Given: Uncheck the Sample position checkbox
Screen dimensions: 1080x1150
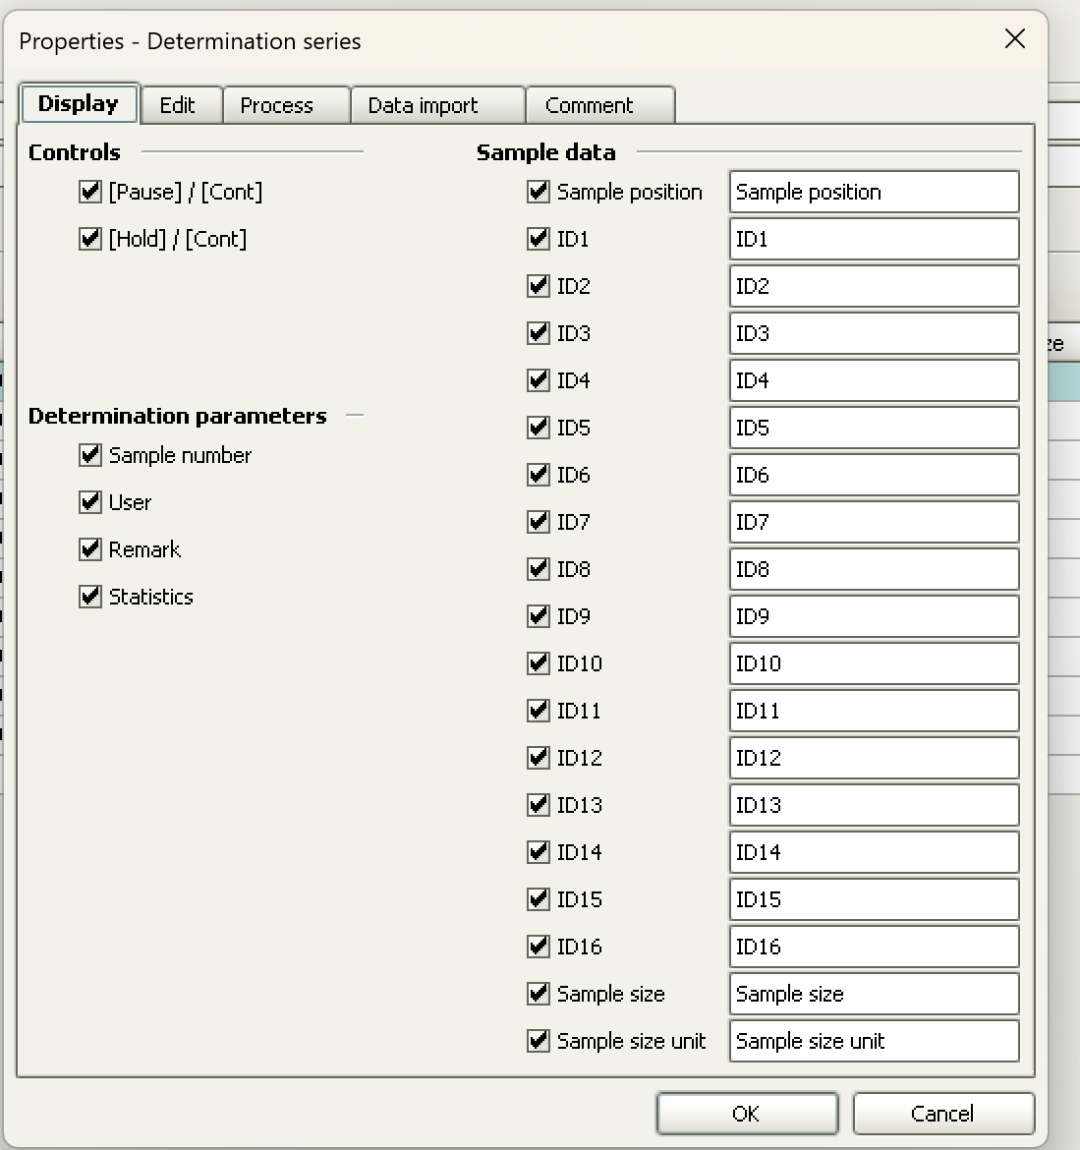Looking at the screenshot, I should pyautogui.click(x=538, y=192).
